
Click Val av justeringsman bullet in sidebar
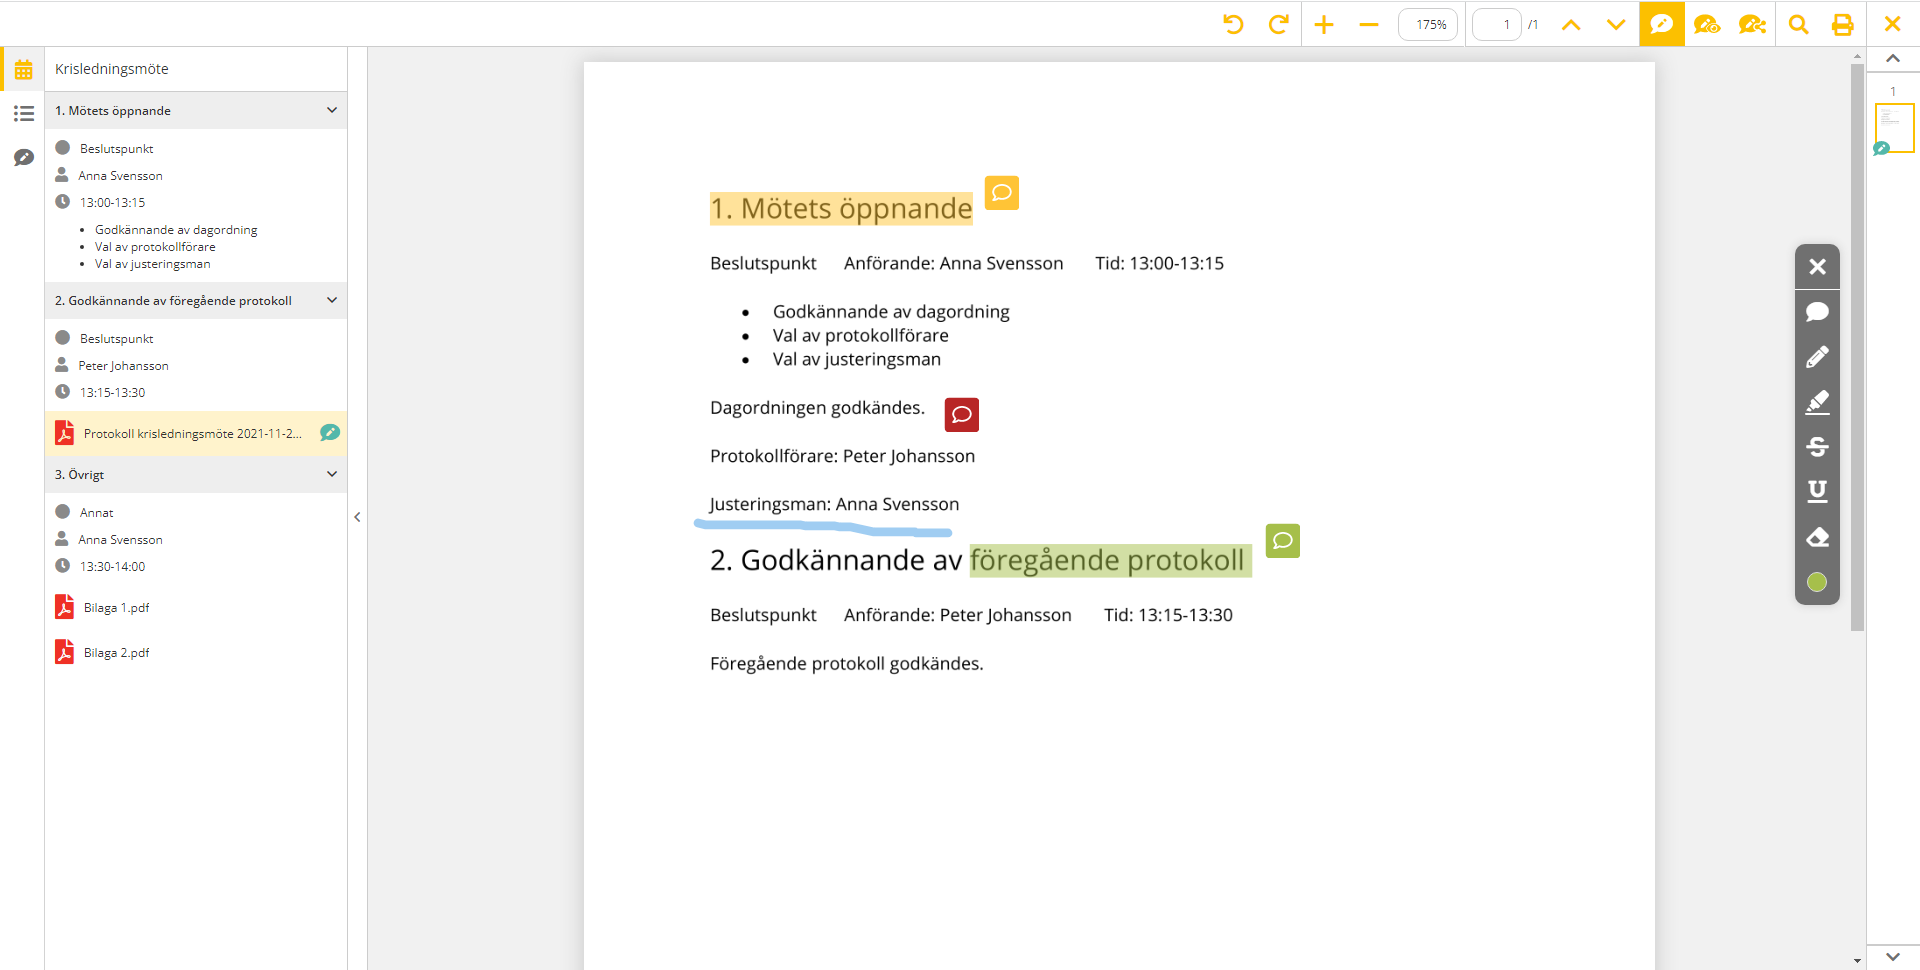152,264
